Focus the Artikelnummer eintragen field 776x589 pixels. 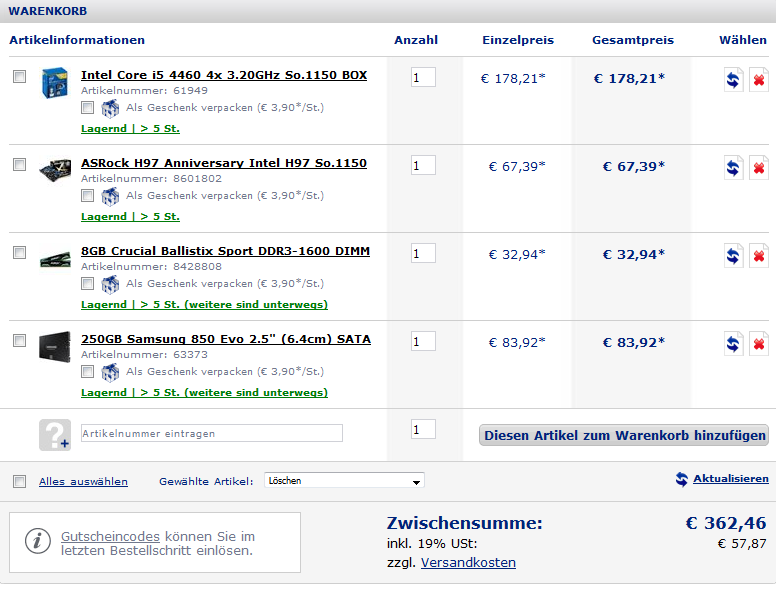[212, 433]
